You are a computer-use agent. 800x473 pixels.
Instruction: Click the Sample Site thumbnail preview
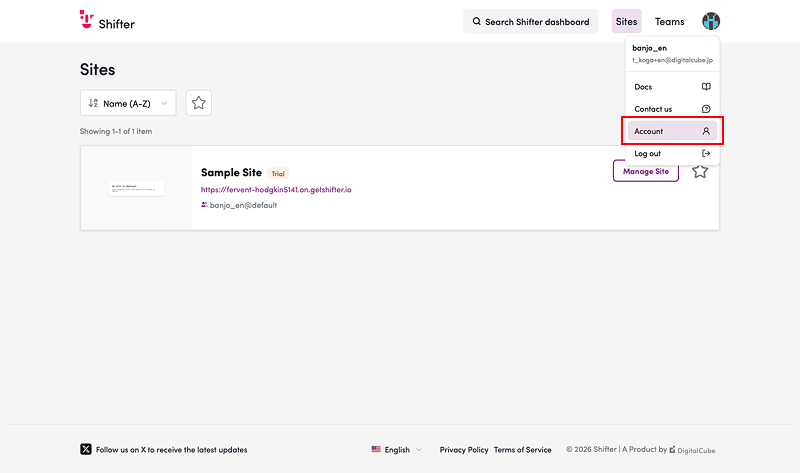click(x=136, y=188)
